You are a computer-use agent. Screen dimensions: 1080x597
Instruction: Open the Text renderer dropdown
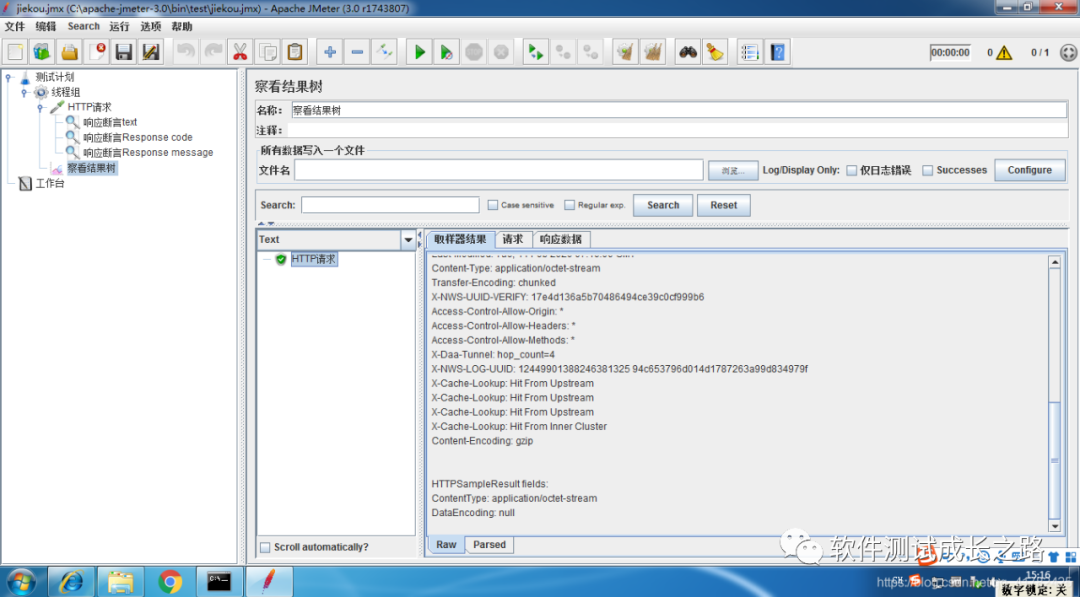(408, 240)
